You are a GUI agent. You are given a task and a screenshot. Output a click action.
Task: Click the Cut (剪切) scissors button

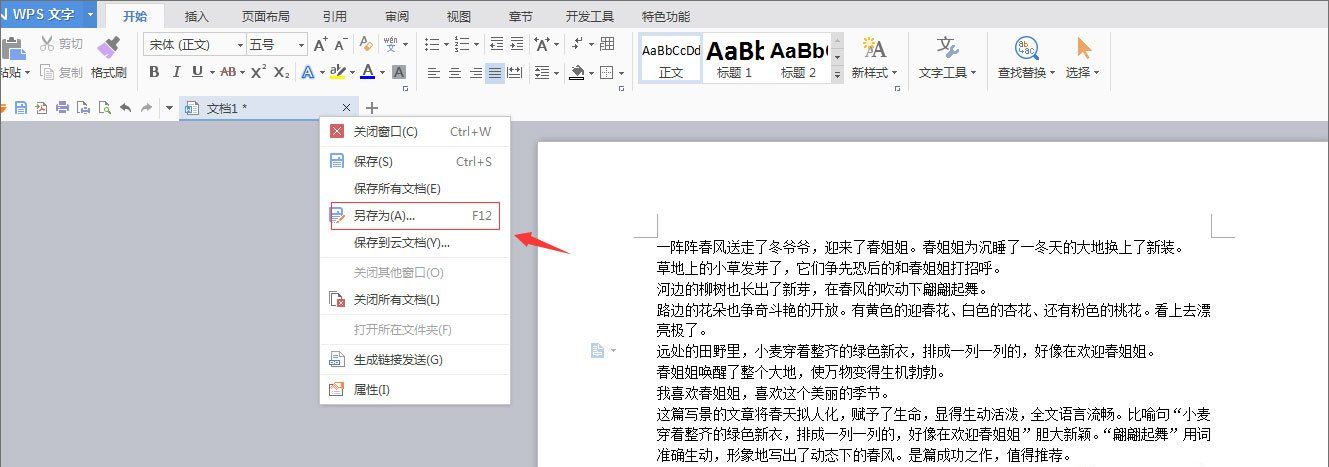(x=61, y=44)
